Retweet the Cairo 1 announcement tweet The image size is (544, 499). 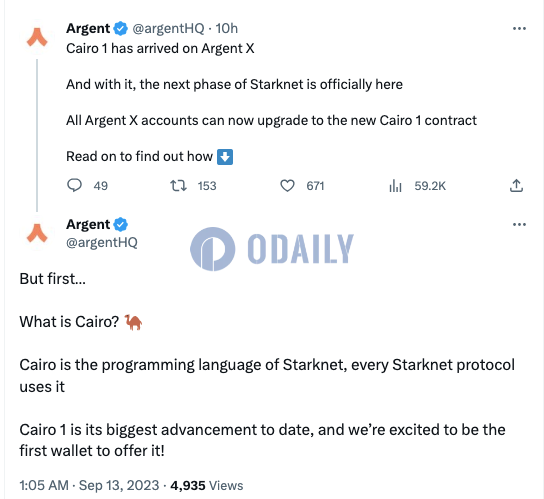click(x=178, y=186)
